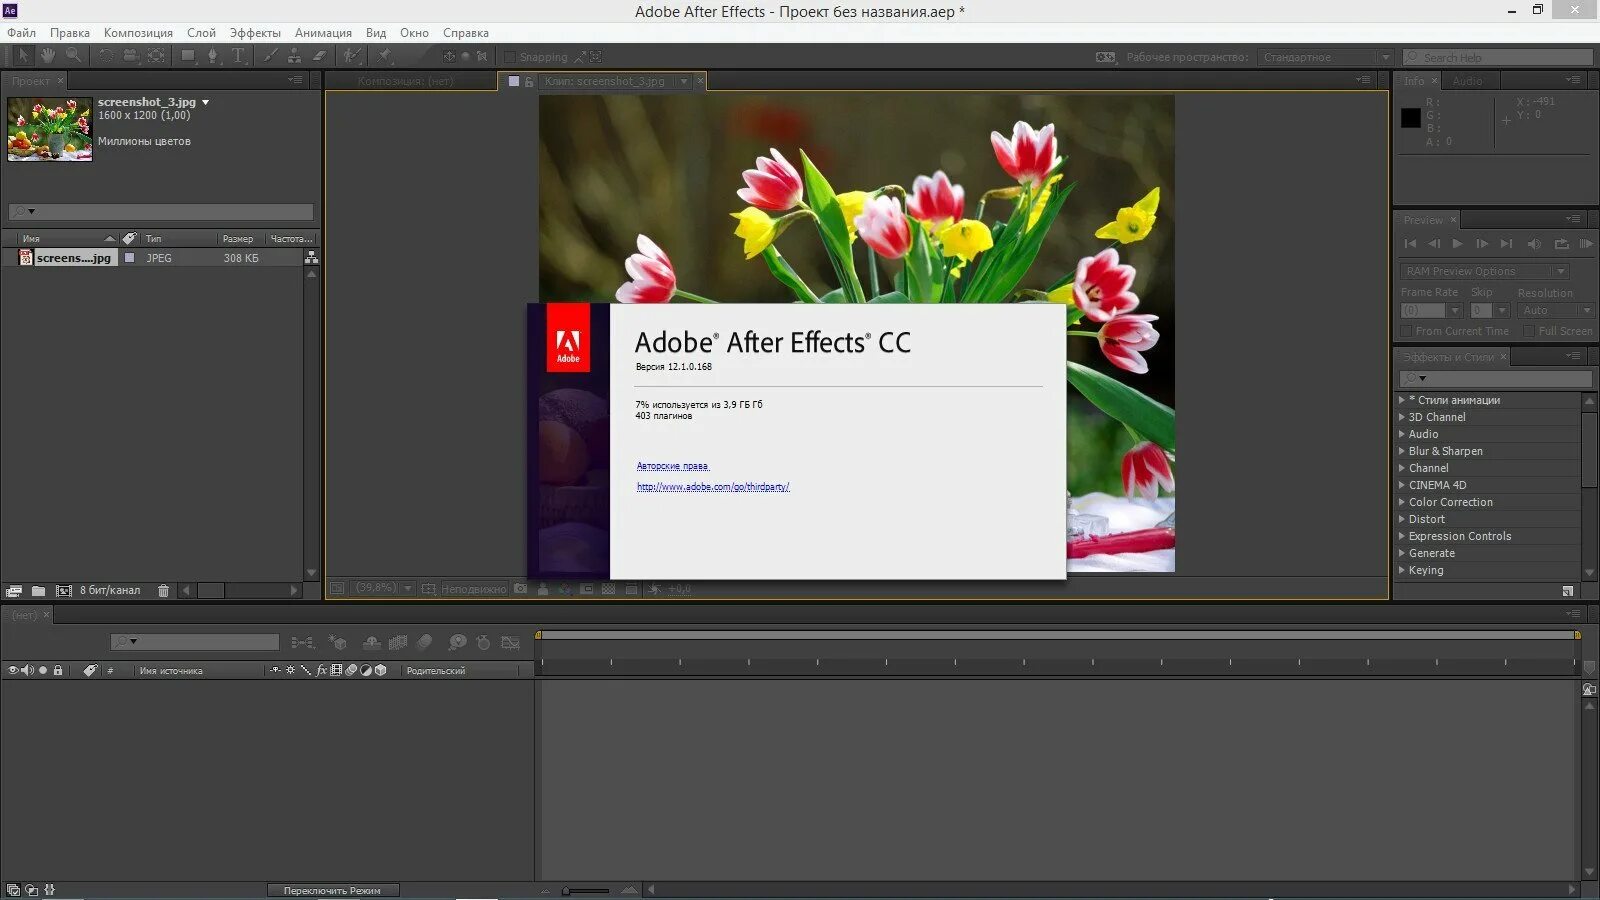Toggle Frame Blending switch in timeline
This screenshot has height=900, width=1600.
click(398, 642)
